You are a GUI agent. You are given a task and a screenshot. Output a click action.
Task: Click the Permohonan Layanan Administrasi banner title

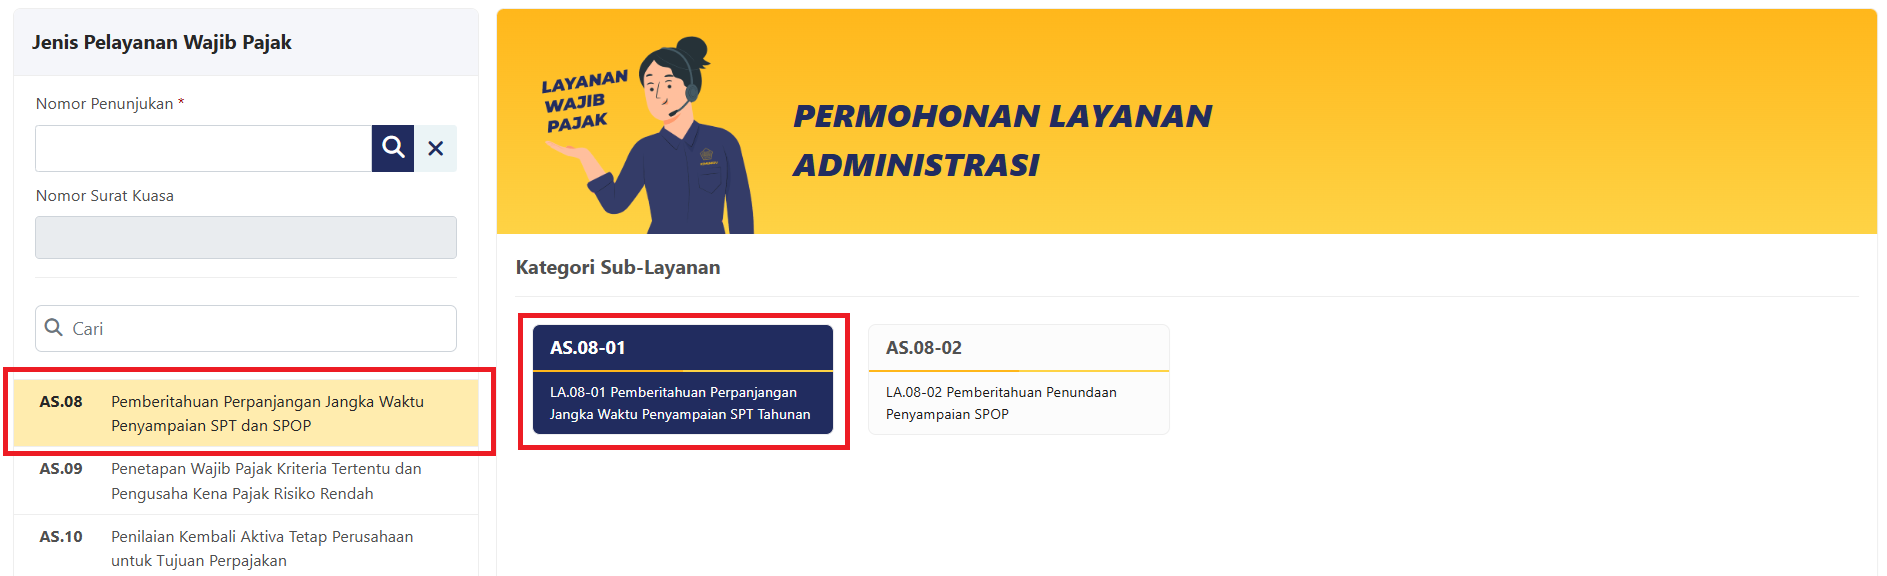[1002, 140]
